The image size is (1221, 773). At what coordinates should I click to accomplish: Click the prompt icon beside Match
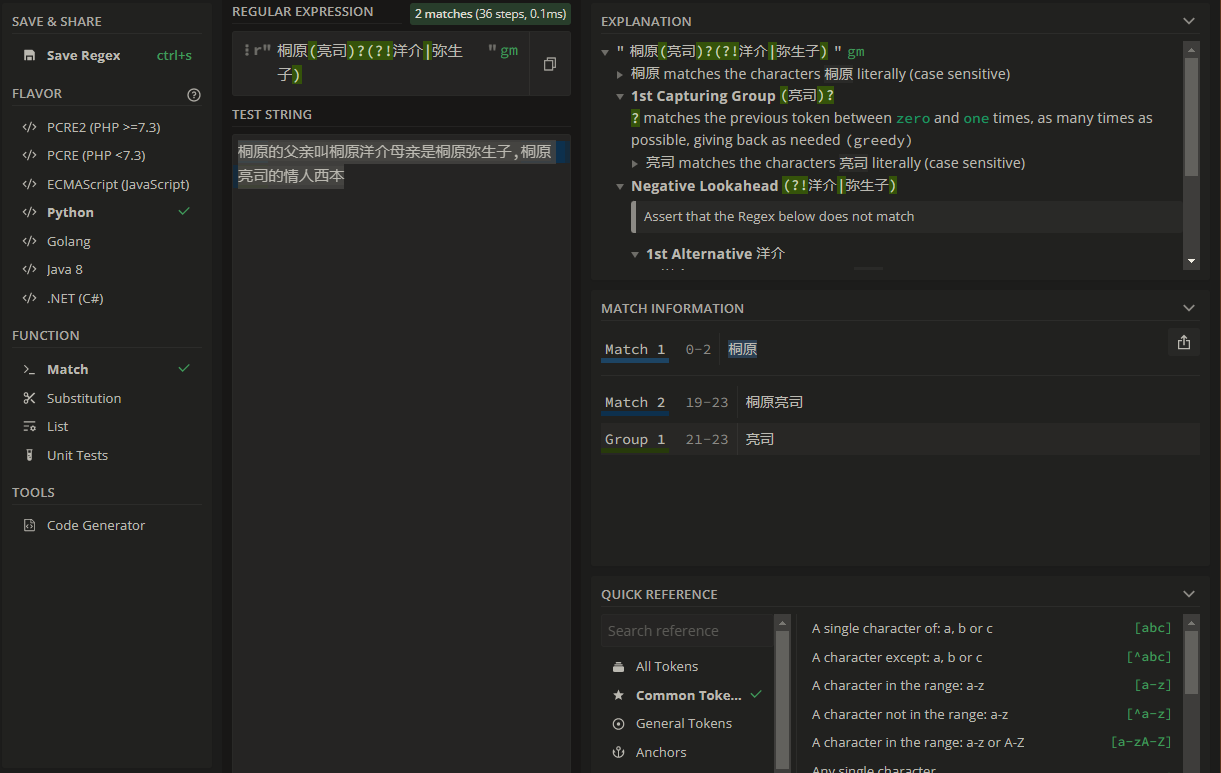[x=28, y=369]
